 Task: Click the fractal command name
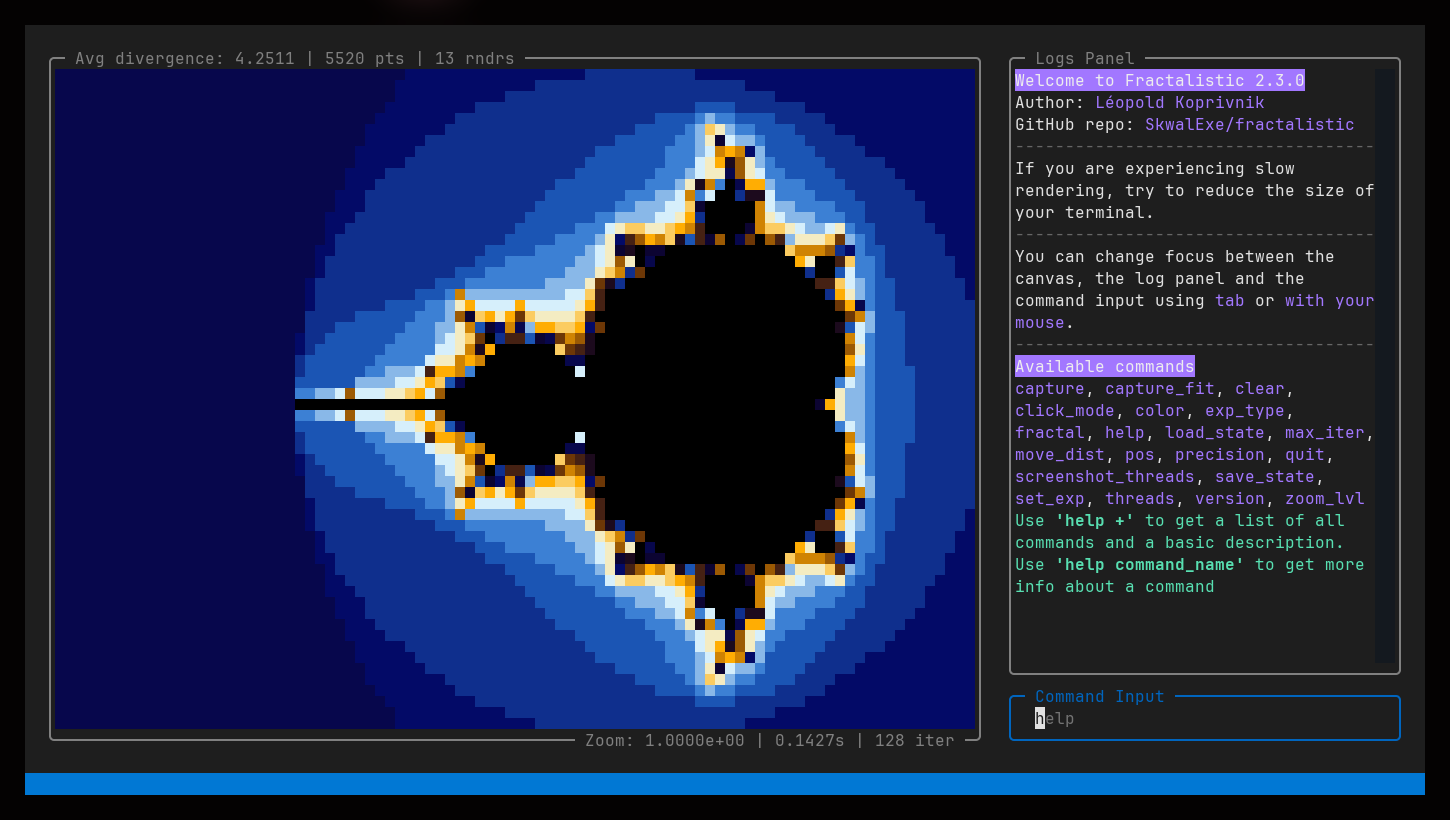[x=1049, y=432]
